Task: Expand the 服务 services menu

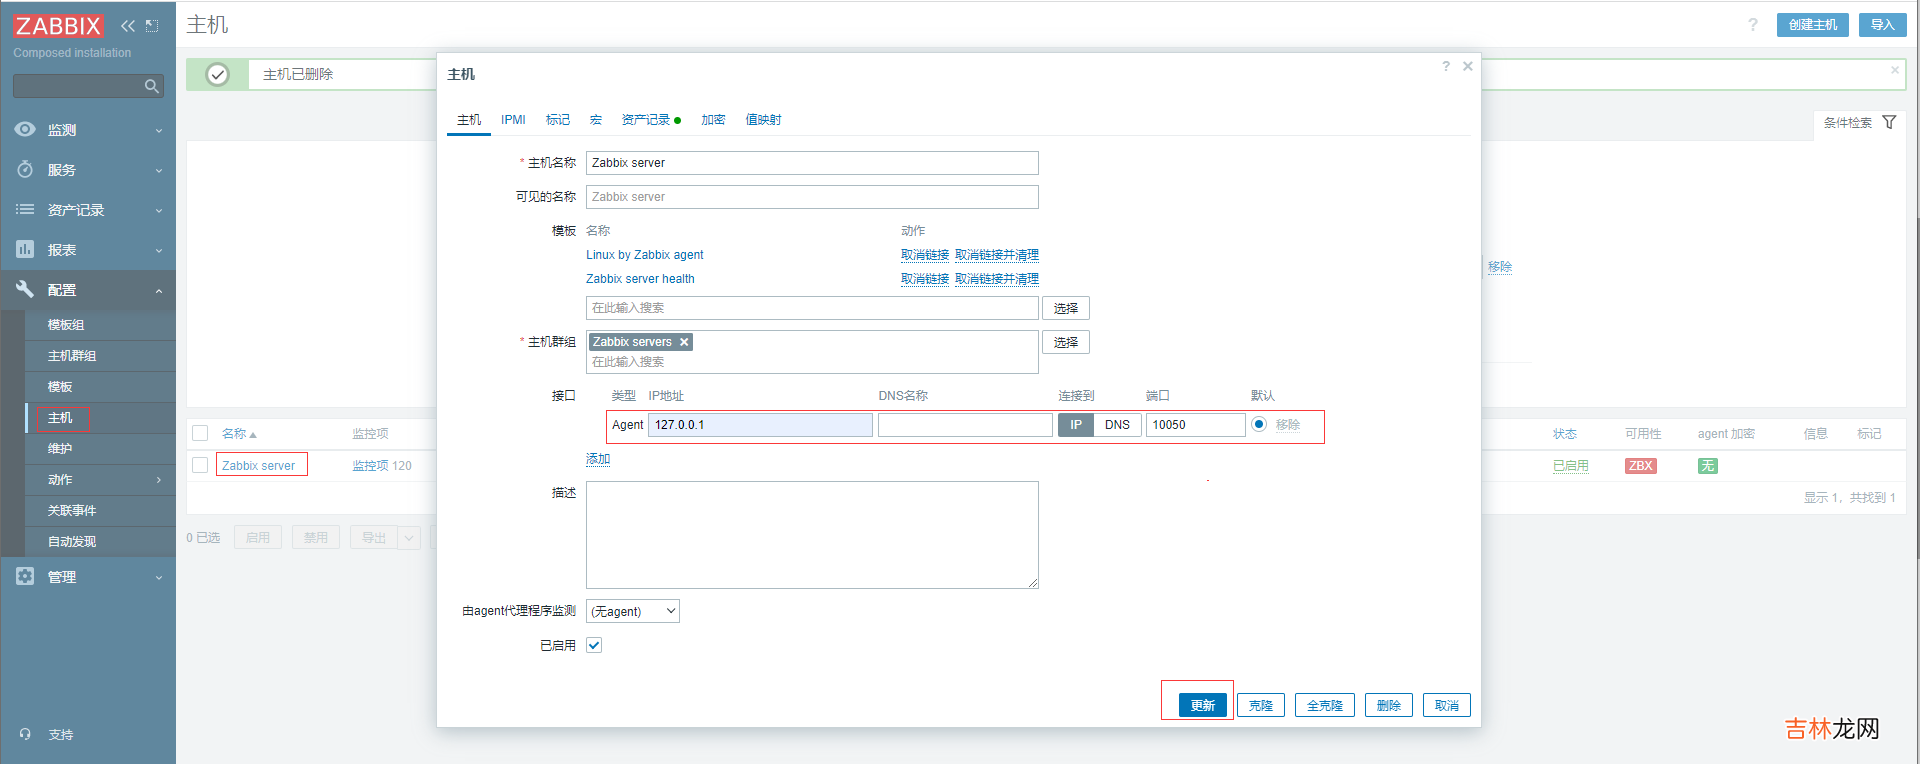Action: tap(88, 170)
